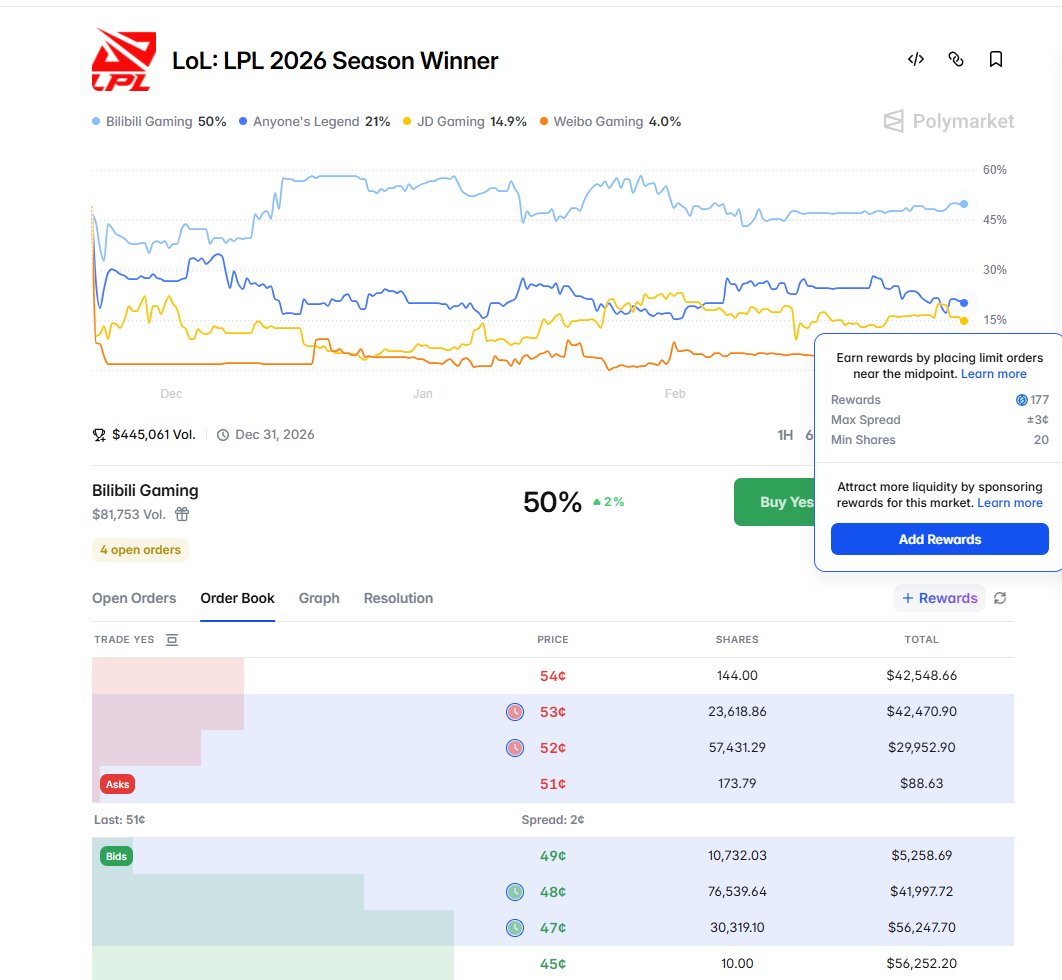Click the 51¢ ask price
The image size is (1062, 980).
[x=553, y=784]
